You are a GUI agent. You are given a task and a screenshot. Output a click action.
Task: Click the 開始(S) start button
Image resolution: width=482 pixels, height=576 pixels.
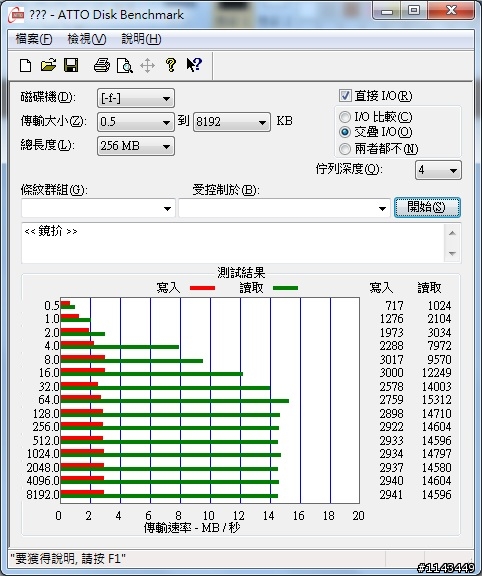click(427, 208)
